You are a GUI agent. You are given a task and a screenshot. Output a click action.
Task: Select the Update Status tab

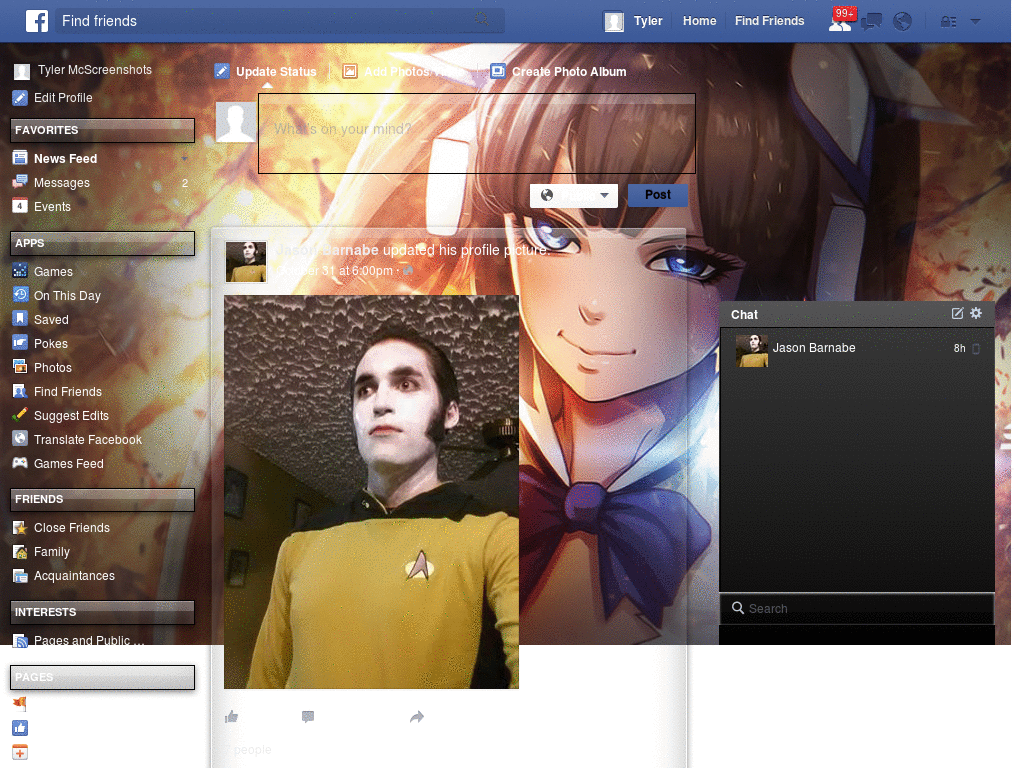click(x=266, y=71)
